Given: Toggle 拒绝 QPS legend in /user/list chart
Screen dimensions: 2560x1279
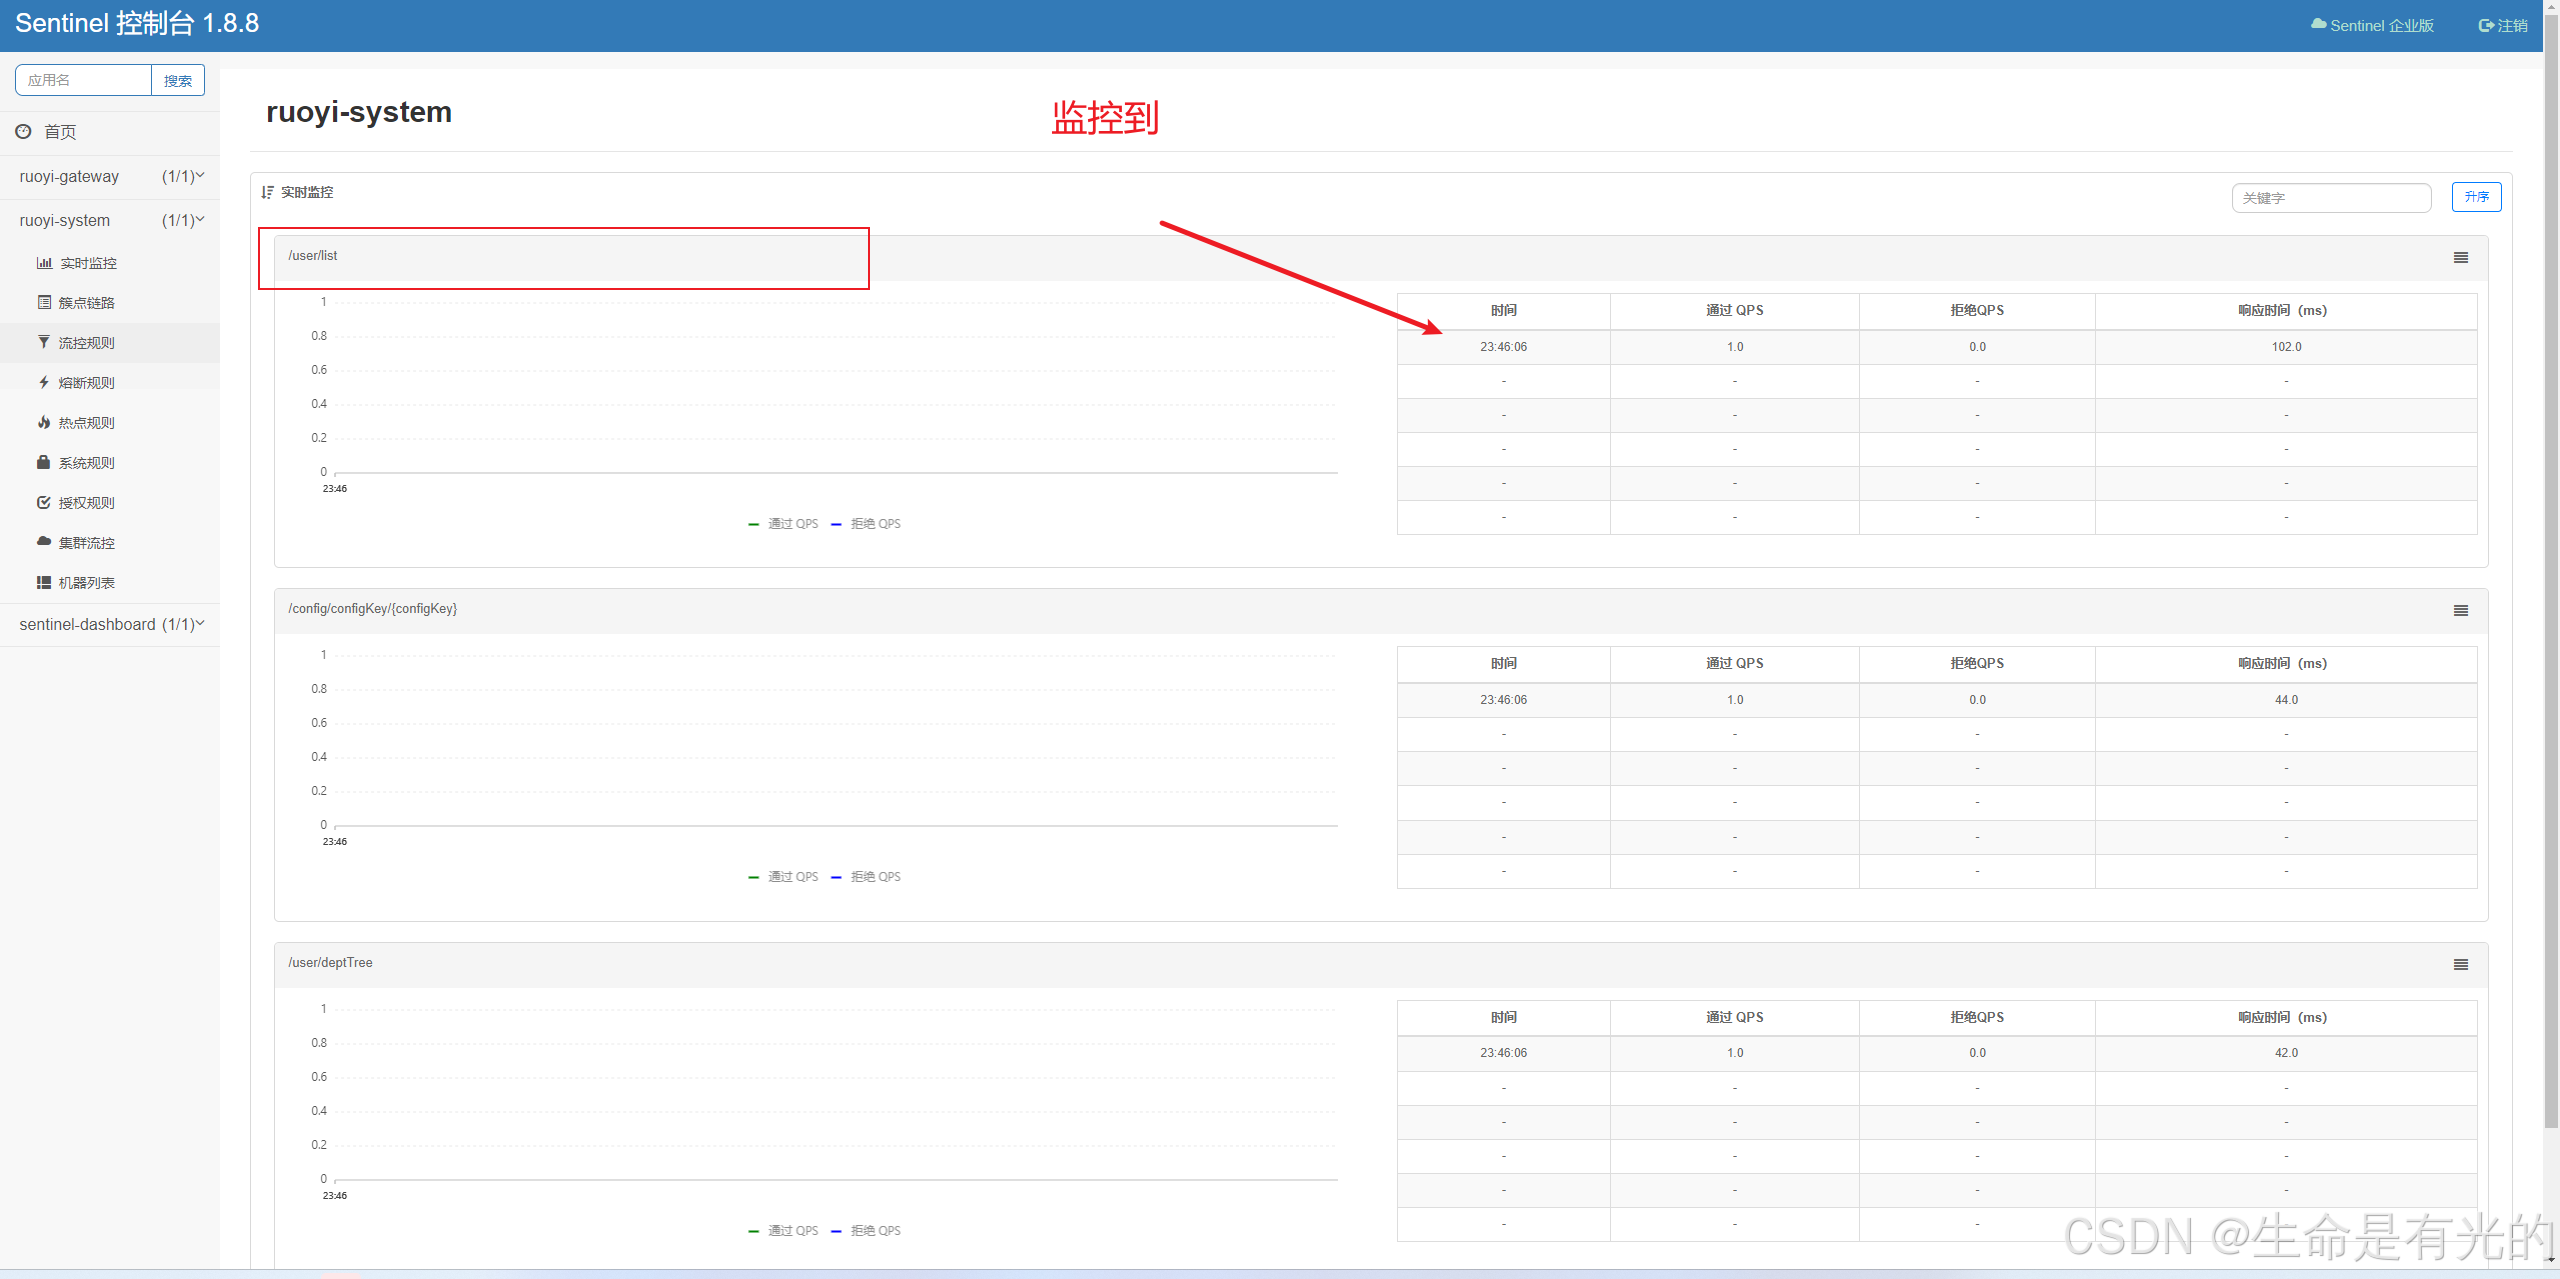Looking at the screenshot, I should point(866,524).
